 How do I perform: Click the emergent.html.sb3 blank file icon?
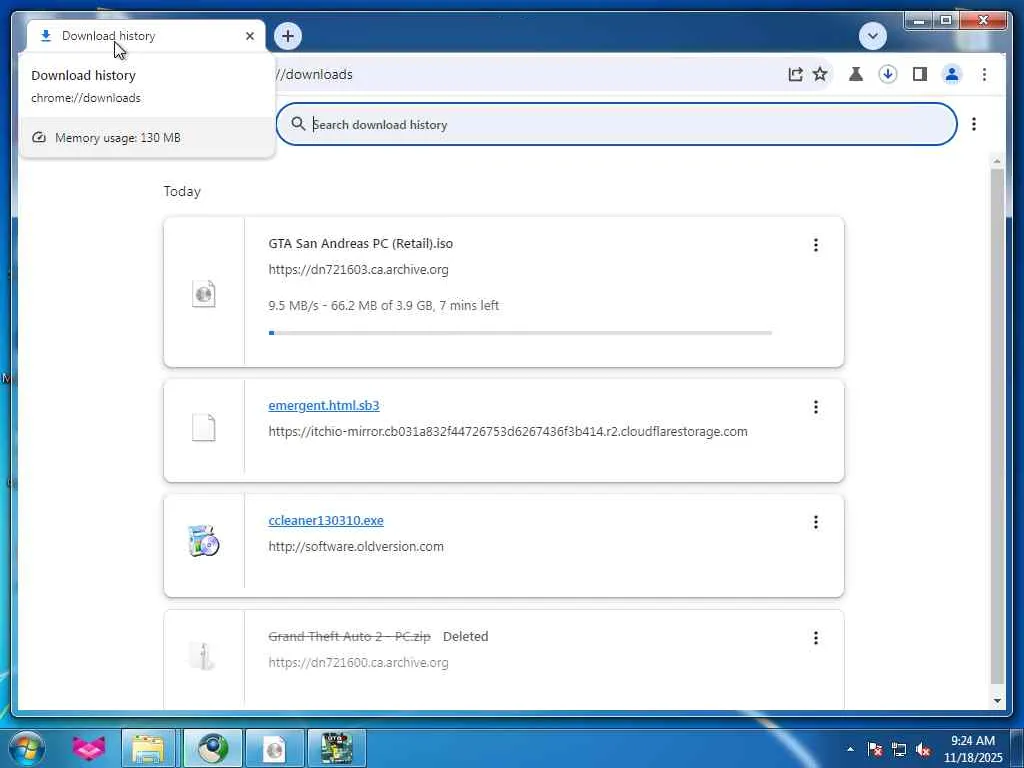coord(204,428)
